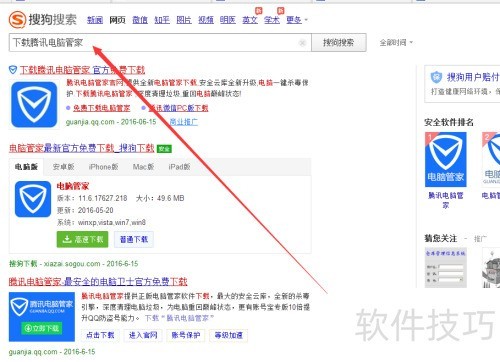Open the 全部时间 filter dropdown
Screen dimensions: 500x362
pyautogui.click(x=396, y=43)
